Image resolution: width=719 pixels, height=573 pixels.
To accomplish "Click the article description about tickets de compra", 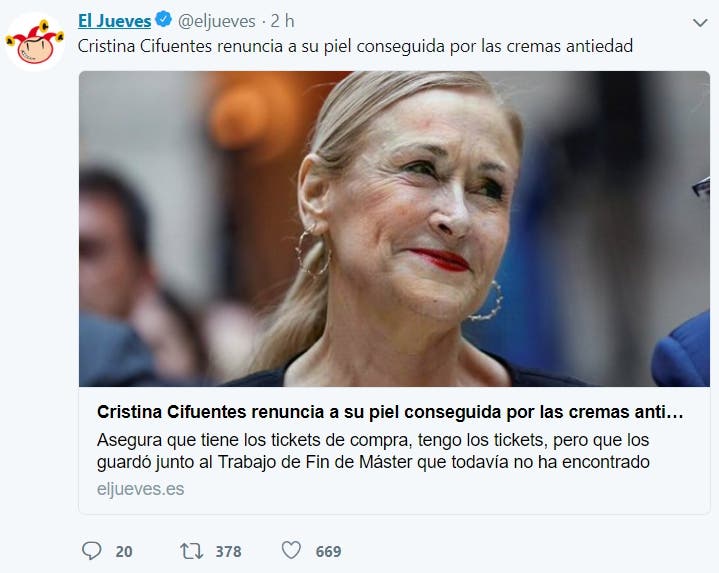I will coord(373,451).
